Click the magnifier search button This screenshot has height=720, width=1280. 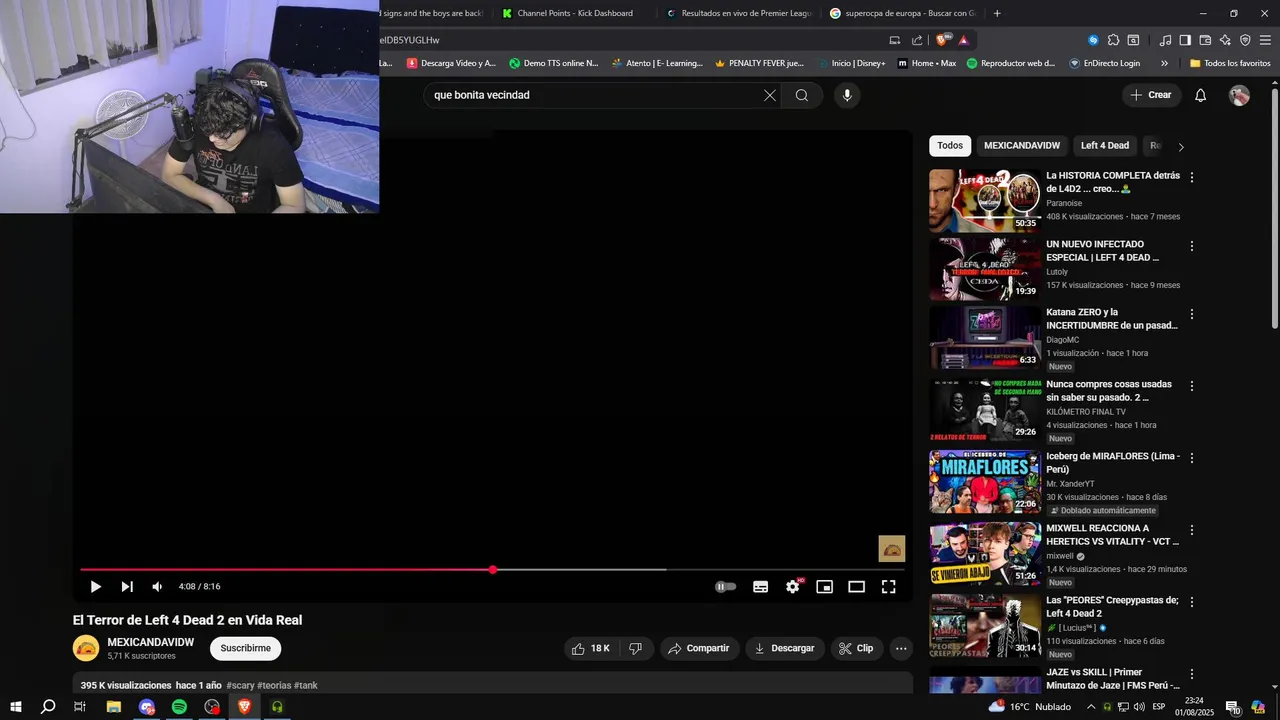coord(802,95)
